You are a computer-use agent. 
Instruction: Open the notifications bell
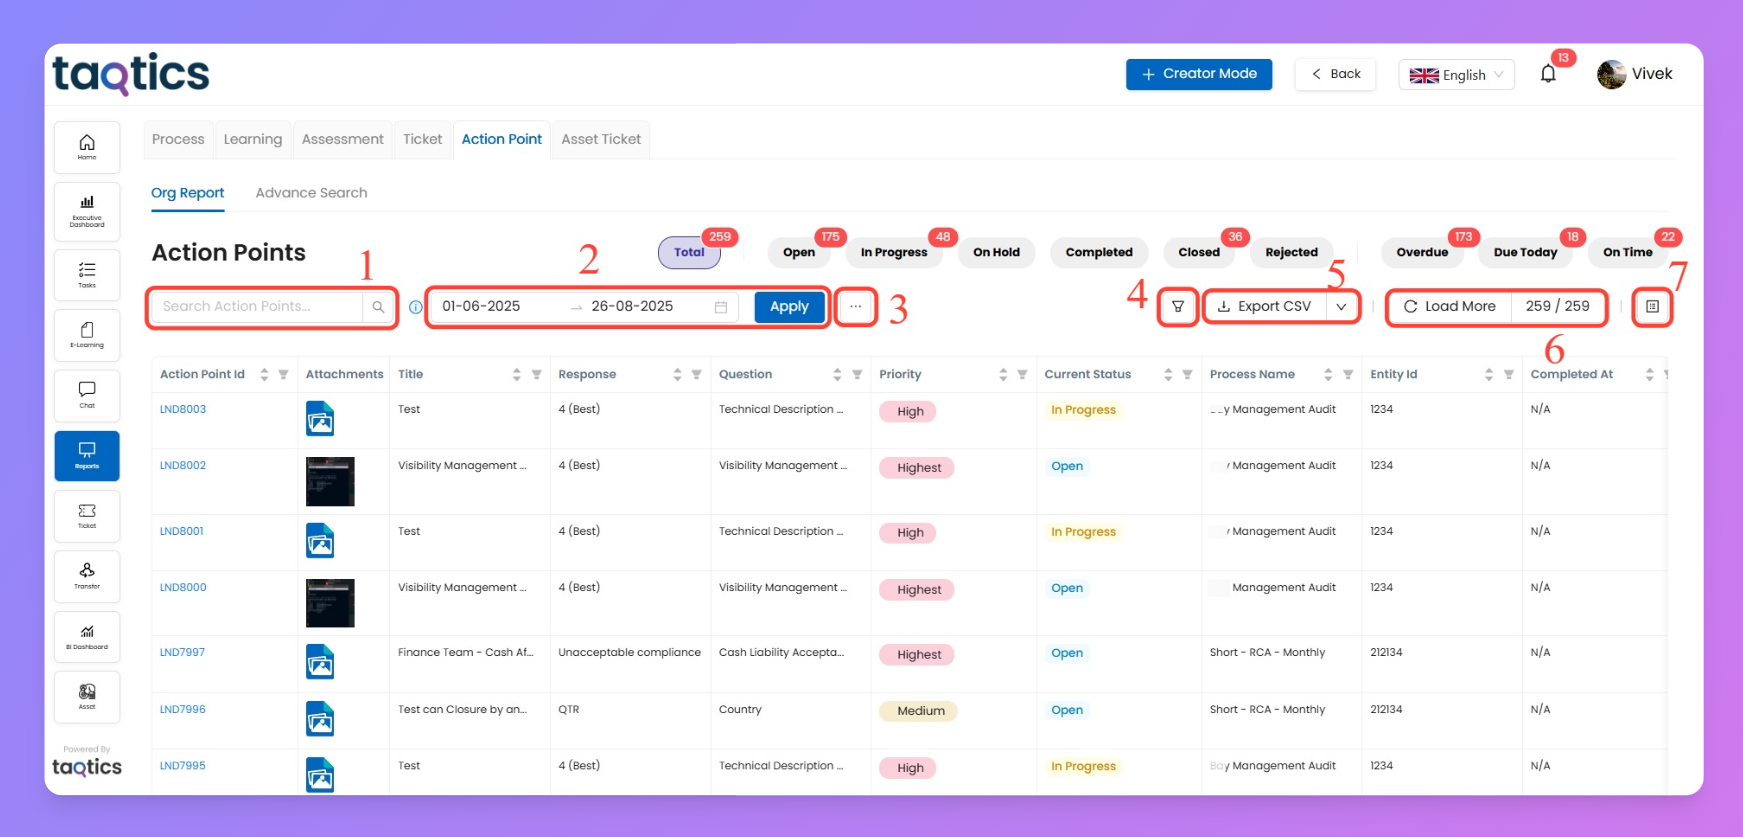(x=1548, y=74)
